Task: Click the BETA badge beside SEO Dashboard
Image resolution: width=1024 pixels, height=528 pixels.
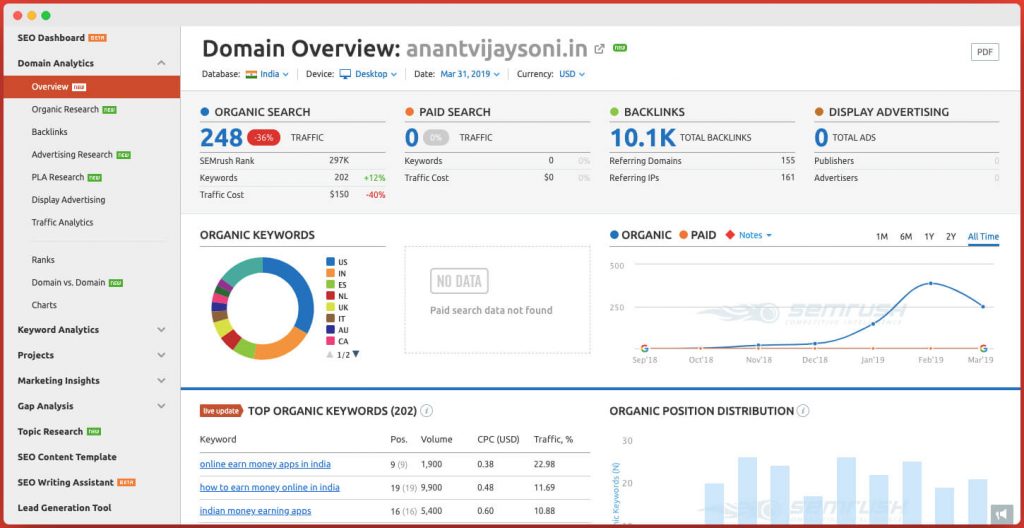Action: pos(97,38)
